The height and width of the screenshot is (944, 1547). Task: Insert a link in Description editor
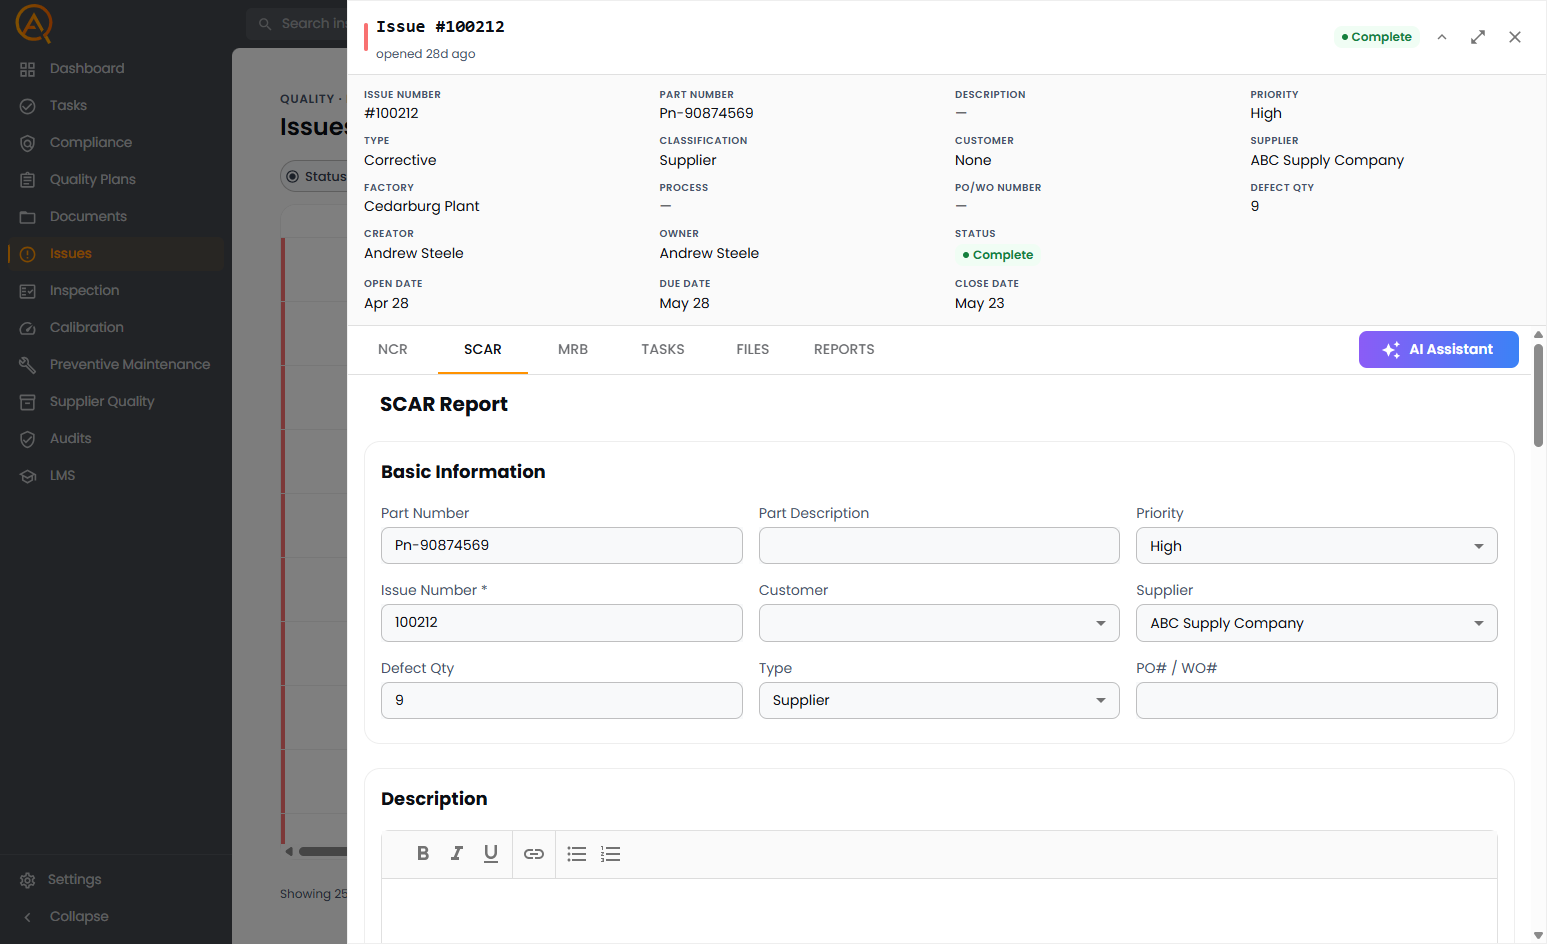tap(534, 854)
